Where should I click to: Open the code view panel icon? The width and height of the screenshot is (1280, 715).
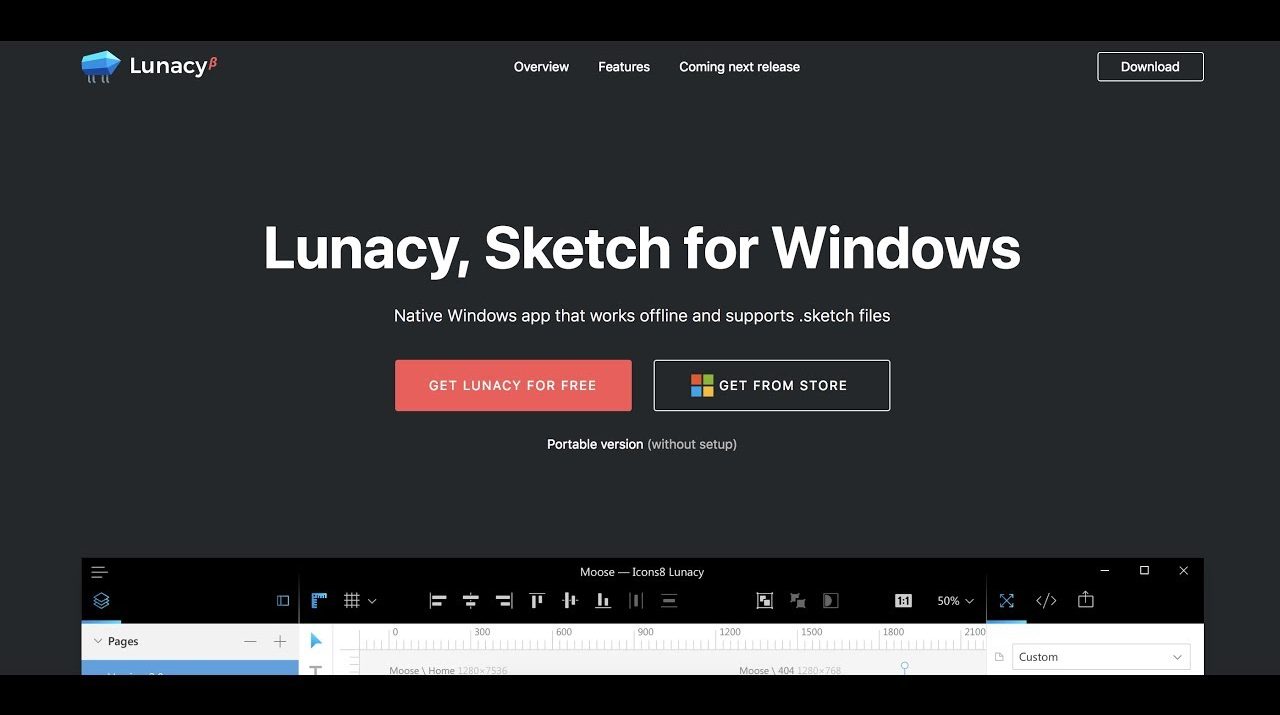click(1046, 601)
